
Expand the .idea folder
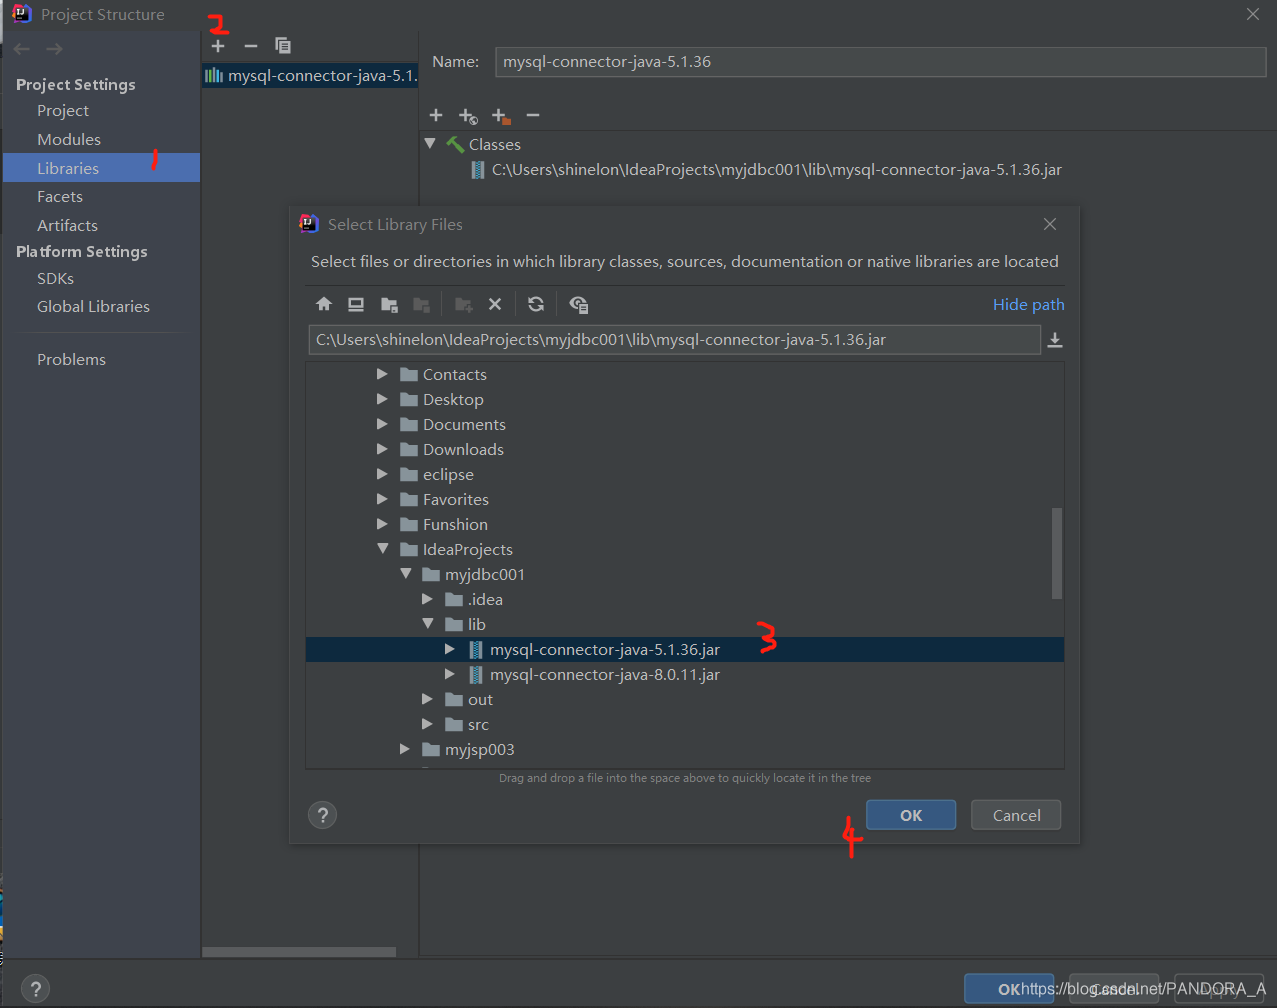tap(428, 599)
